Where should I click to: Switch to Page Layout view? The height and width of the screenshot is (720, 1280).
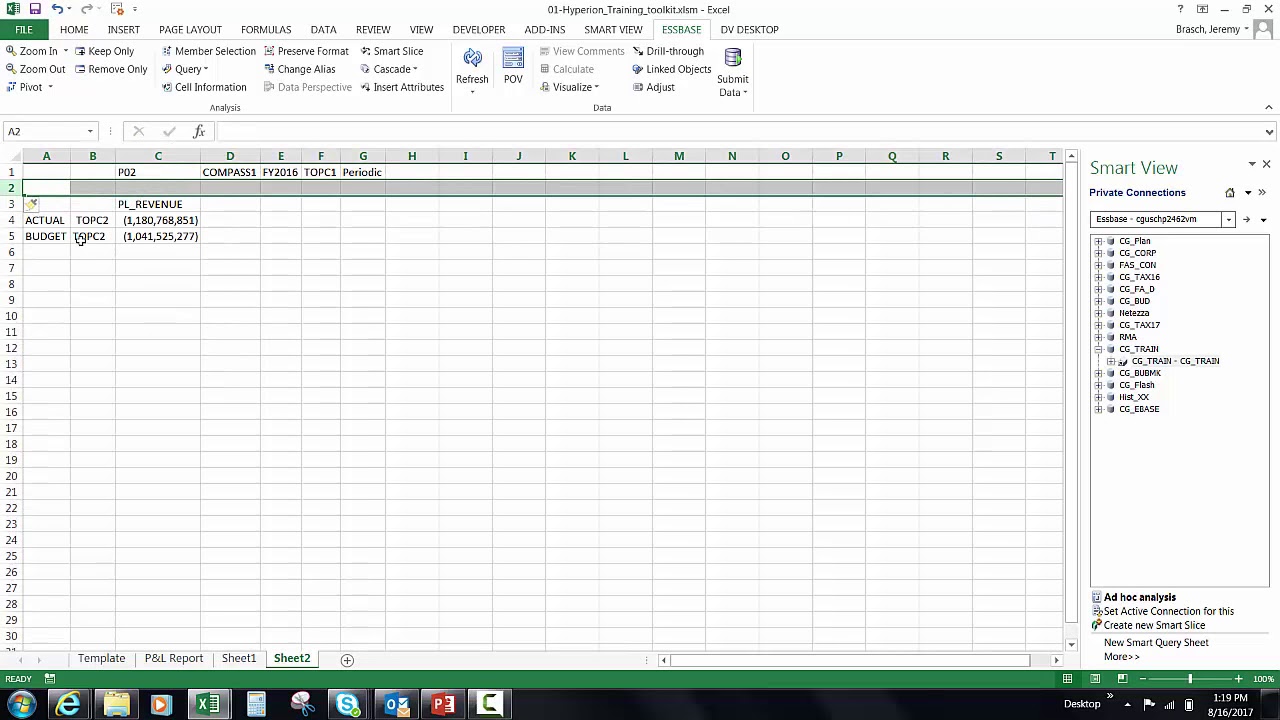(1095, 679)
